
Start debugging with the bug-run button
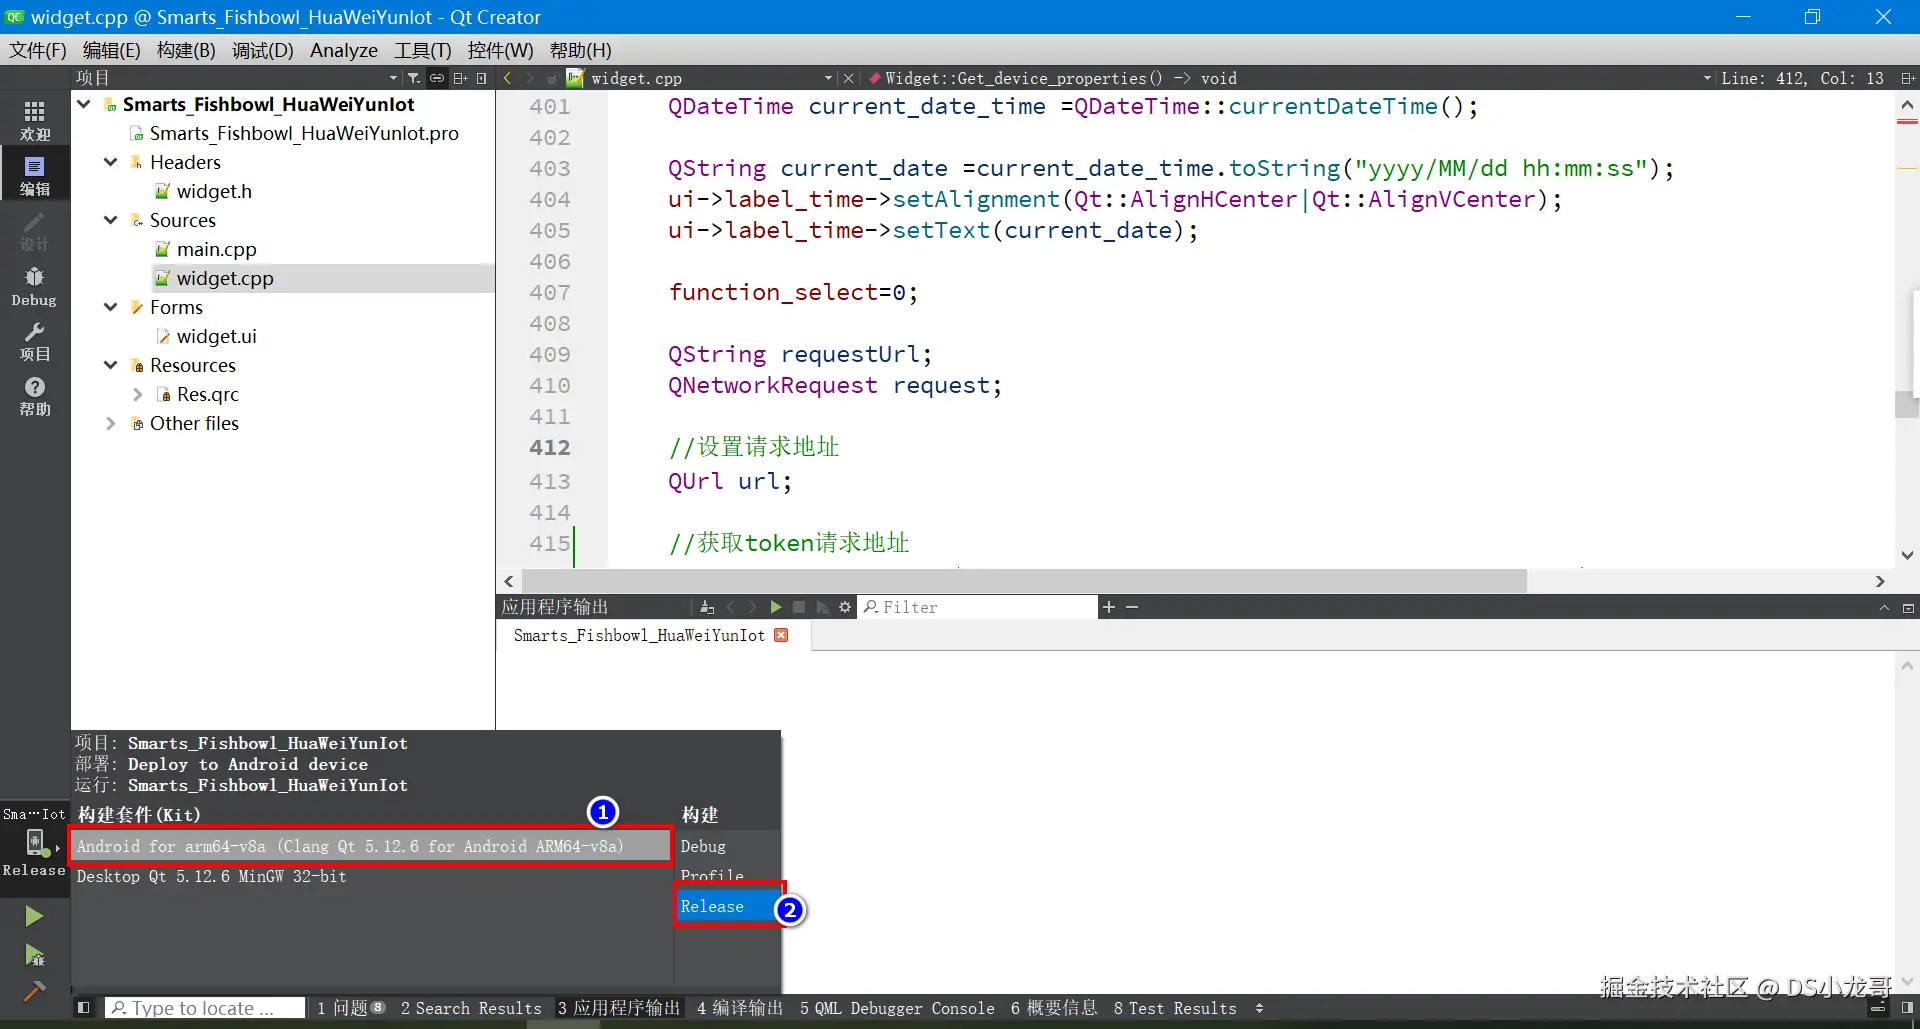34,955
